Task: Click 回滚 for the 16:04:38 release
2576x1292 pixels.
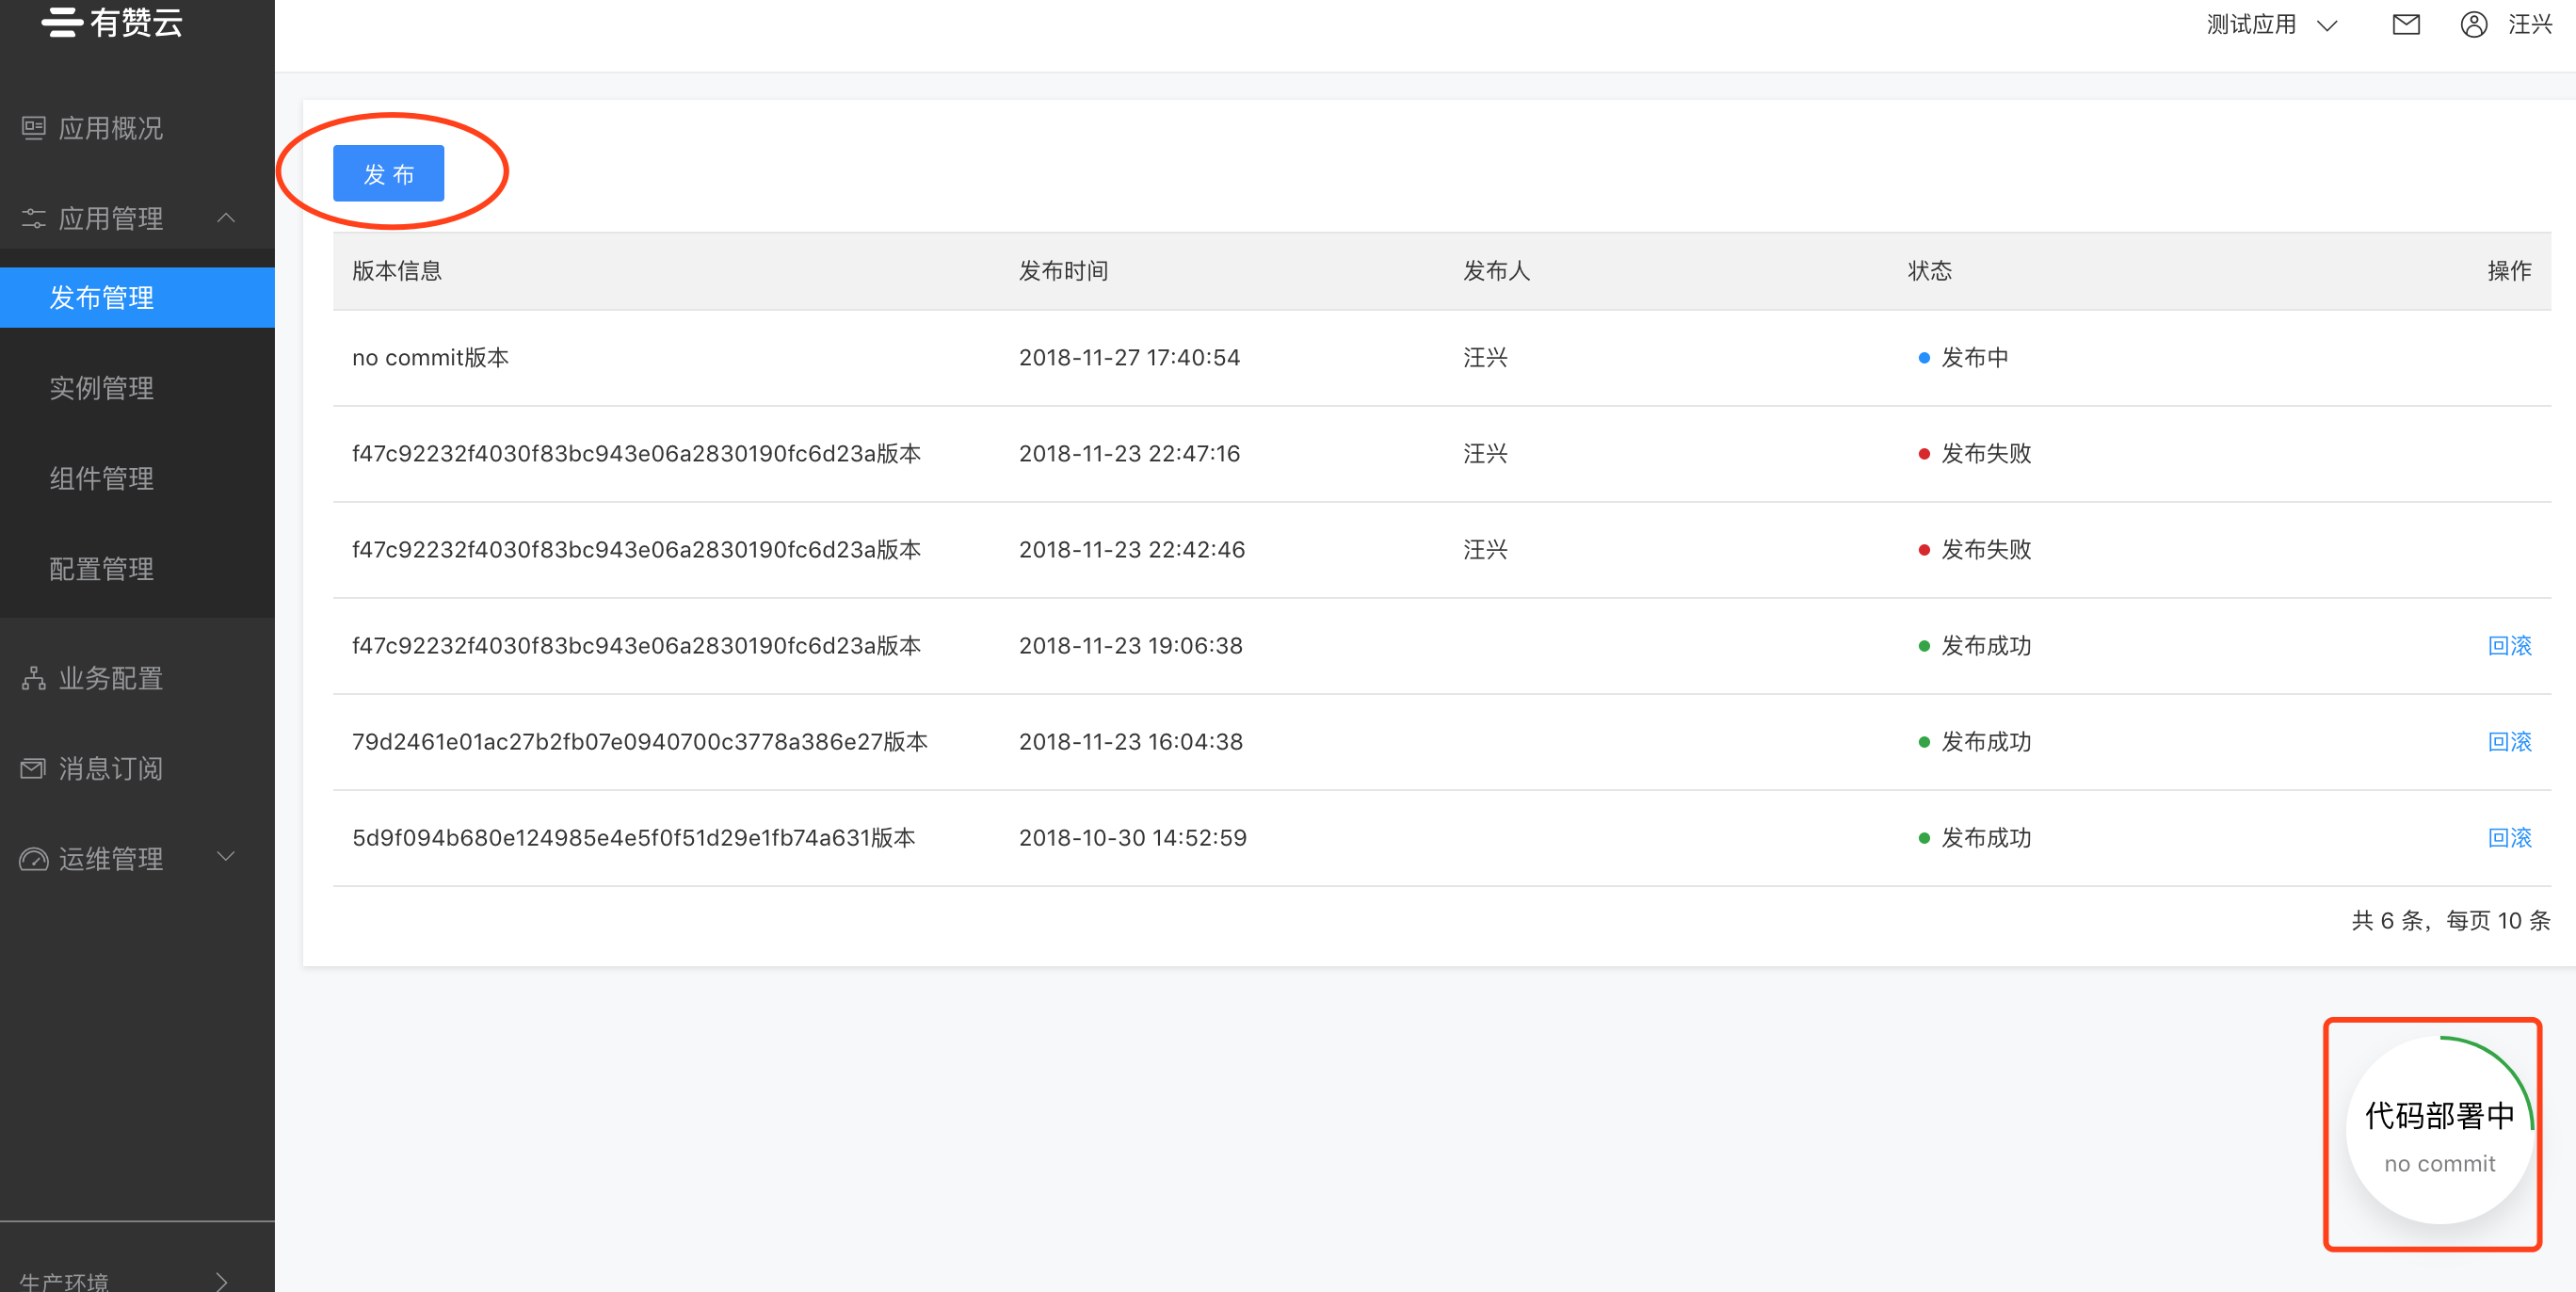Action: click(2510, 742)
